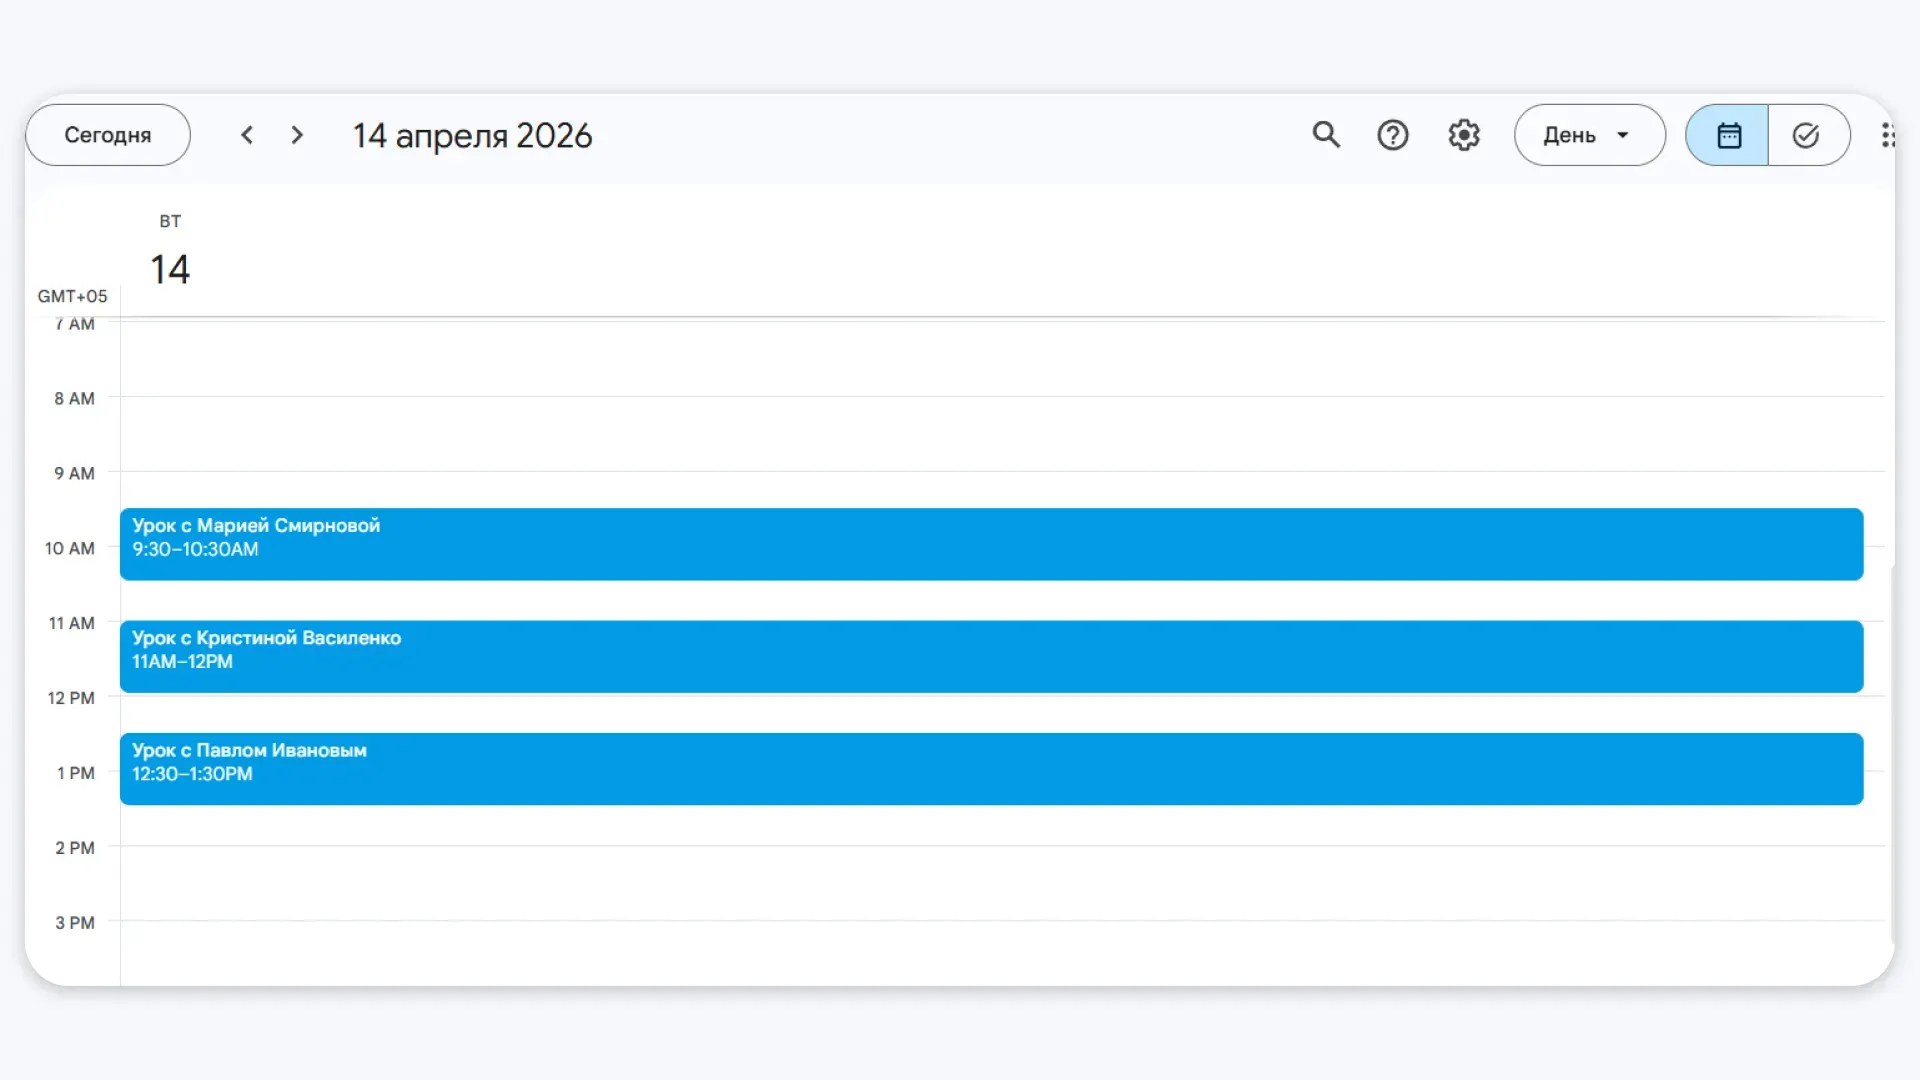Click the GMT+05 timezone label
The width and height of the screenshot is (1920, 1080).
tap(72, 296)
